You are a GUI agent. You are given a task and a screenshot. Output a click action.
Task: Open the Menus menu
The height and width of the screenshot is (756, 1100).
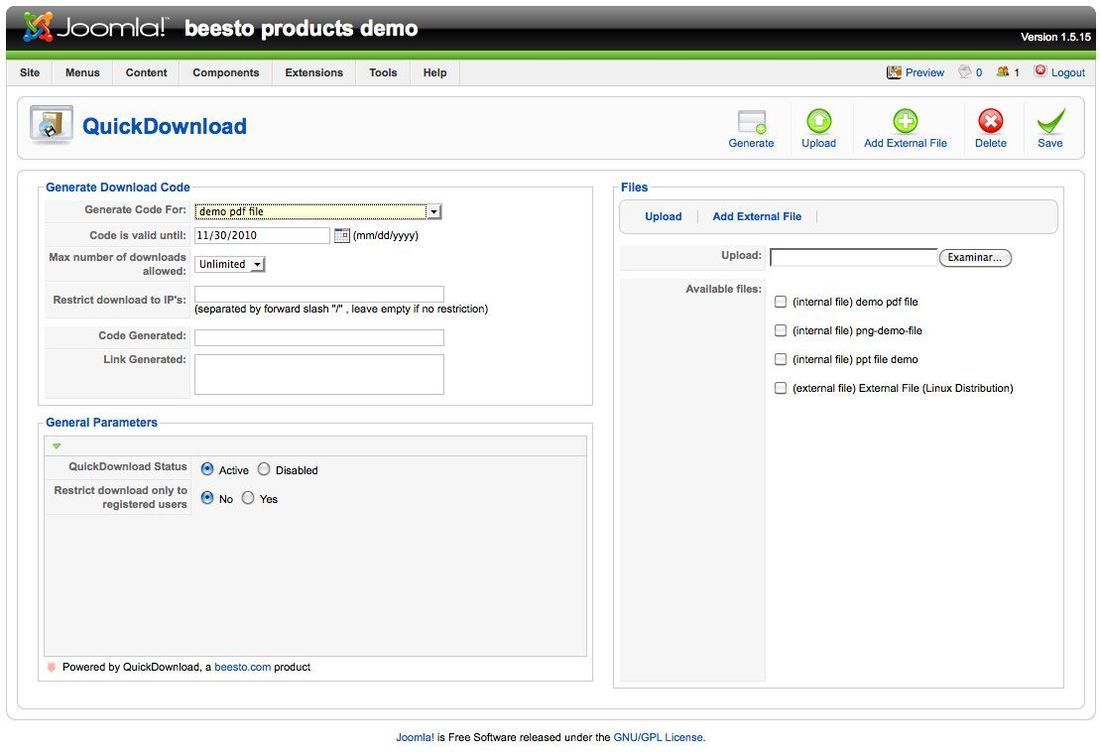tap(82, 72)
